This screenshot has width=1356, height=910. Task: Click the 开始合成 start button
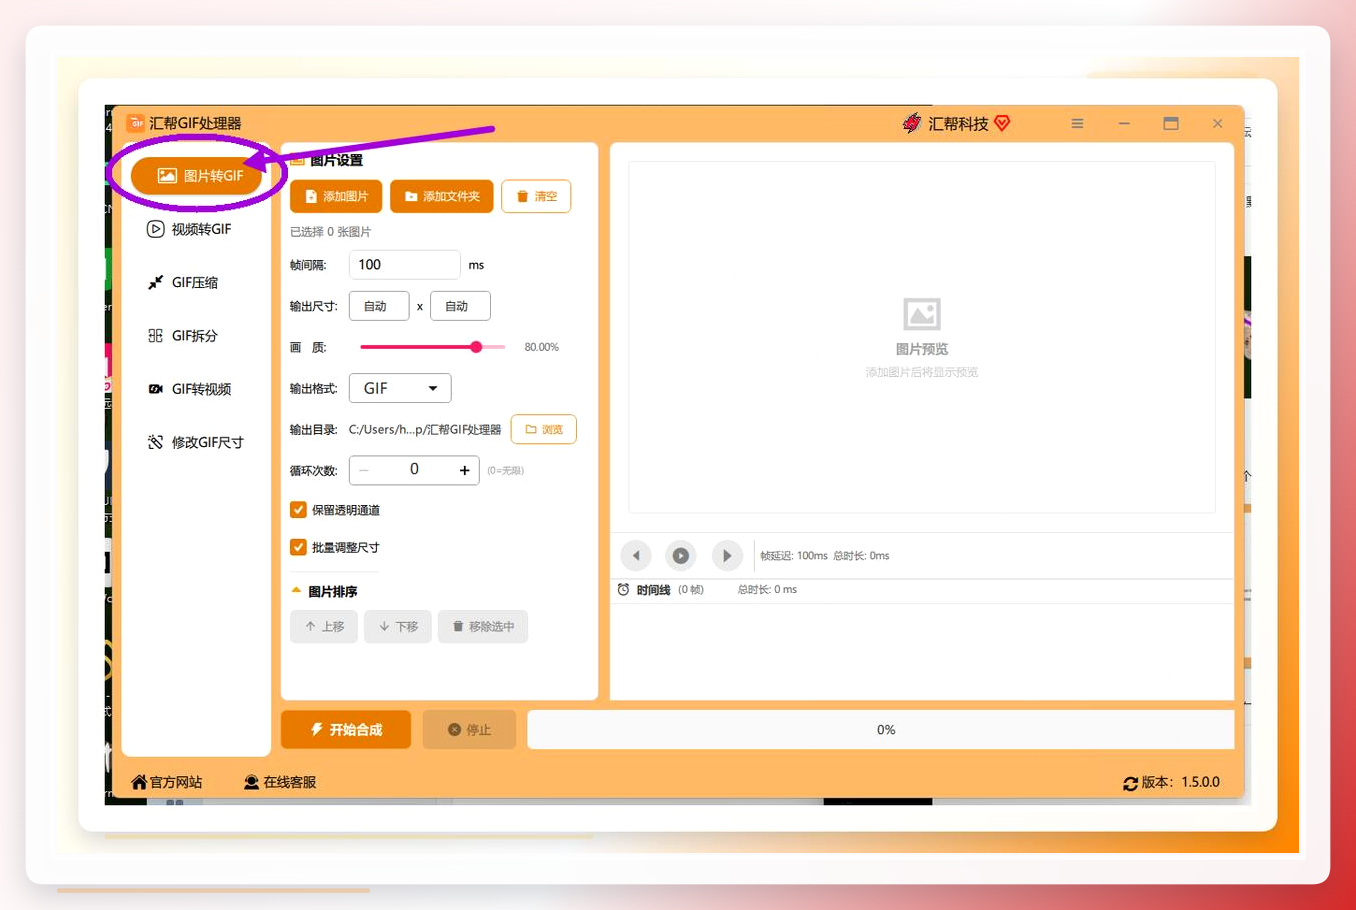[x=346, y=730]
